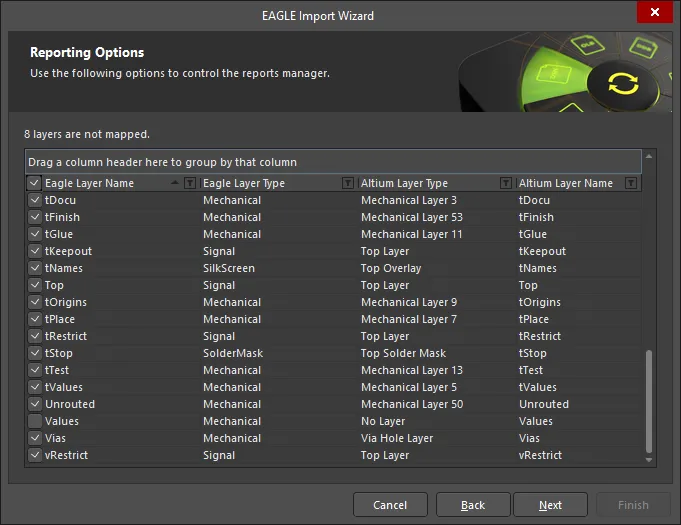Uncheck the tOrigins layer checkbox
Screen dimensions: 681x525
(35, 302)
